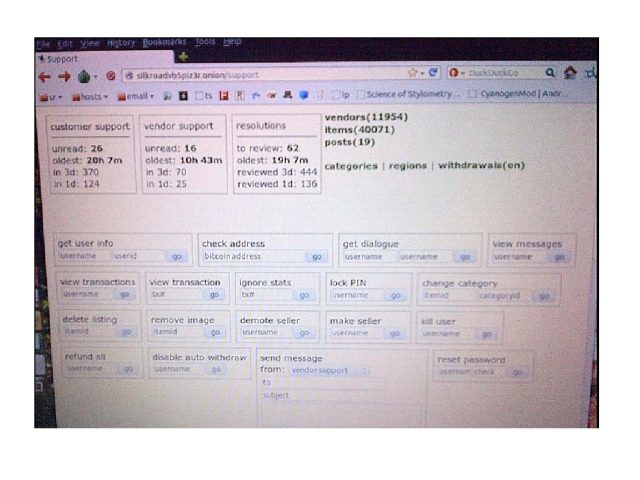Toggle the withdrawals(on) link
Viewport: 640px width, 480px height.
(482, 165)
